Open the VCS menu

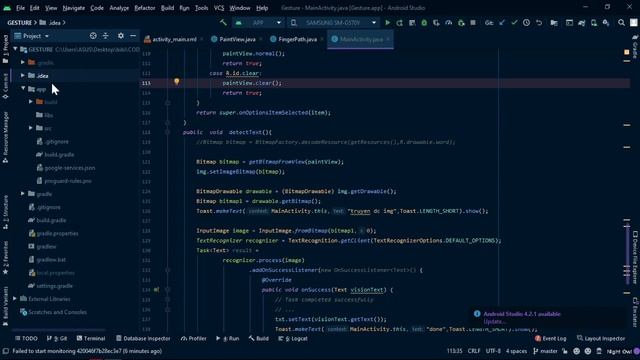[x=219, y=8]
